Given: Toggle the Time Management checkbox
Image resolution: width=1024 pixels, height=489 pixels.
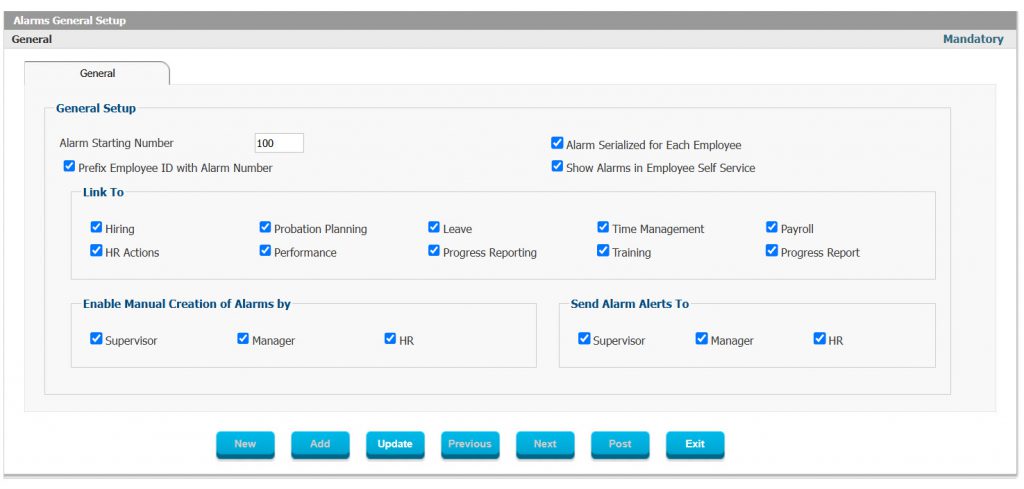Looking at the screenshot, I should [x=603, y=227].
